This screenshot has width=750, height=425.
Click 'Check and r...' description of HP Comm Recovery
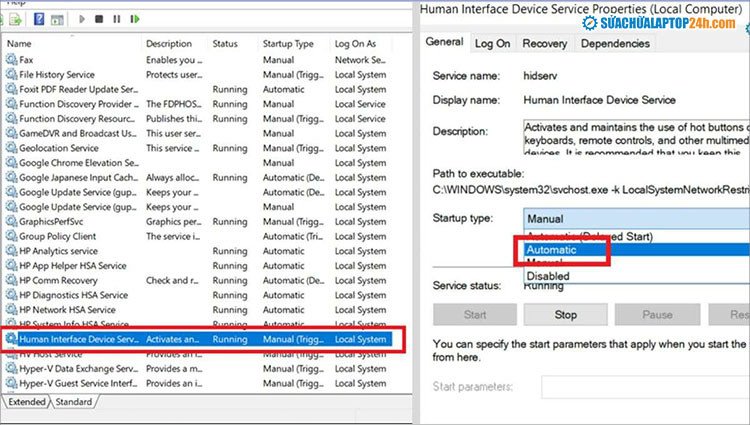click(172, 281)
